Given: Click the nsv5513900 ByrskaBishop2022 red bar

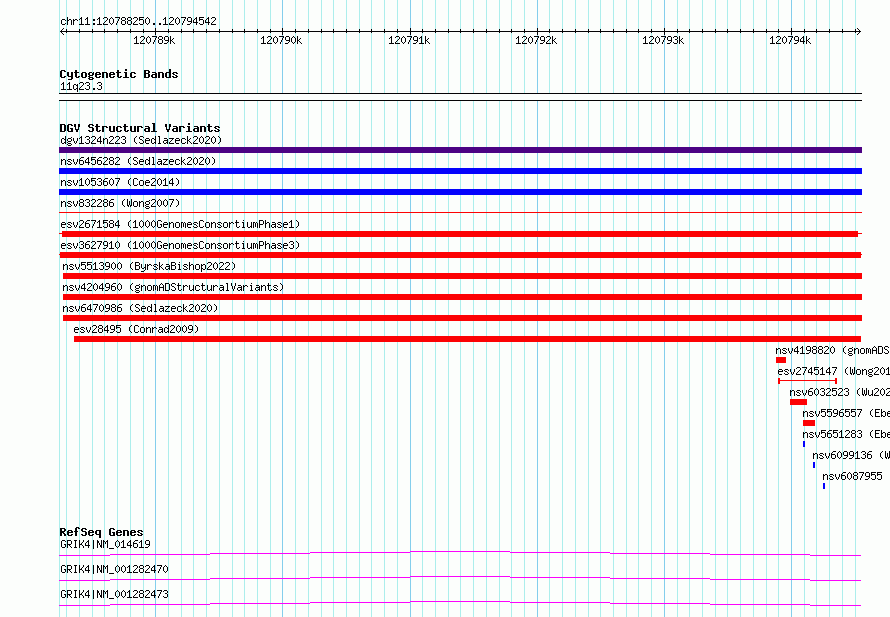Looking at the screenshot, I should (x=462, y=276).
